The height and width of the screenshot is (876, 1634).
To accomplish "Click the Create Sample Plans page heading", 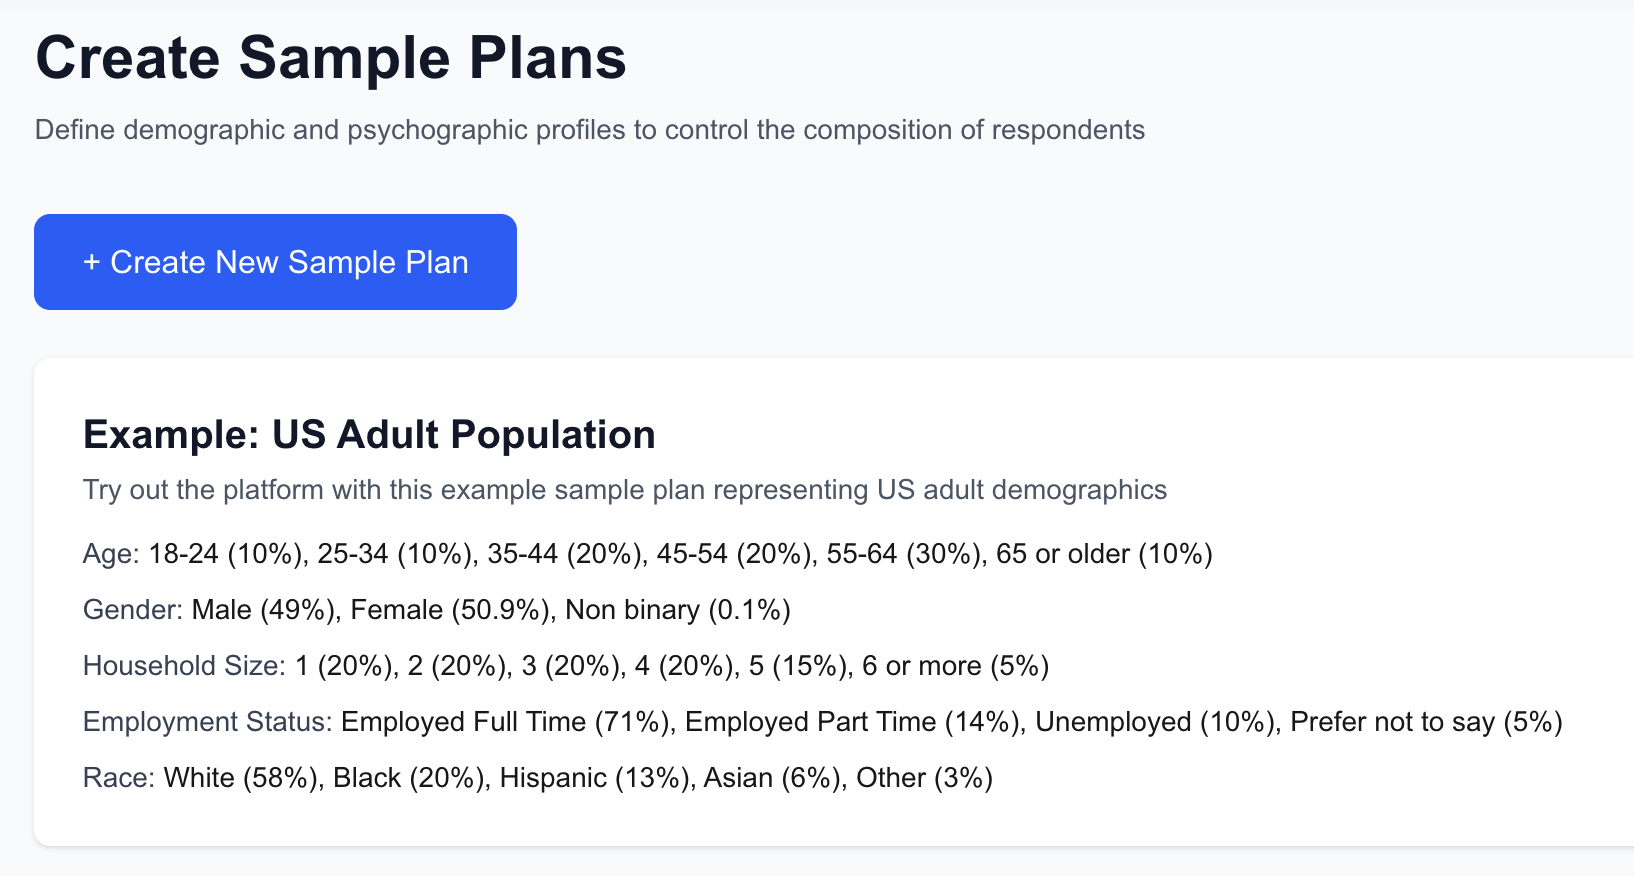I will [330, 58].
